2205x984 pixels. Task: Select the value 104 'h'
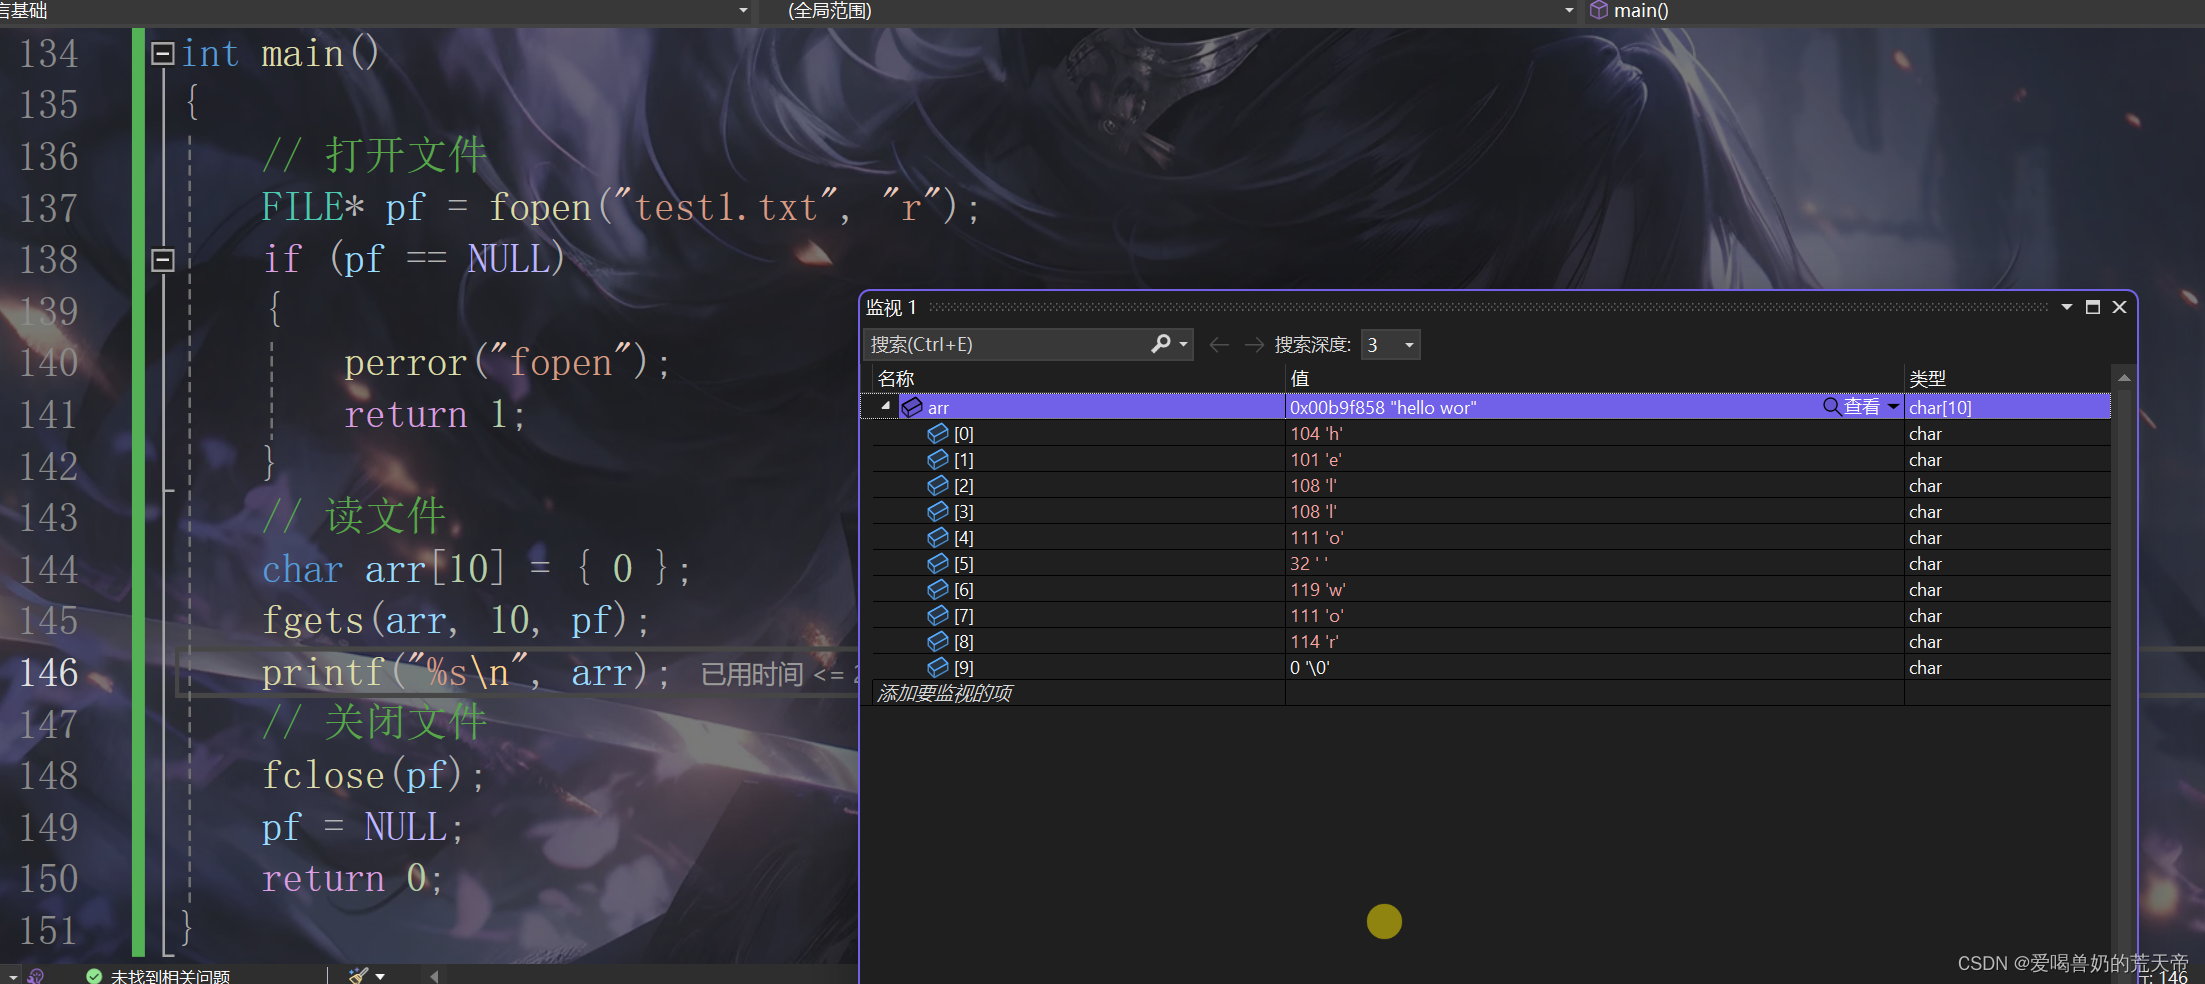tap(1316, 433)
